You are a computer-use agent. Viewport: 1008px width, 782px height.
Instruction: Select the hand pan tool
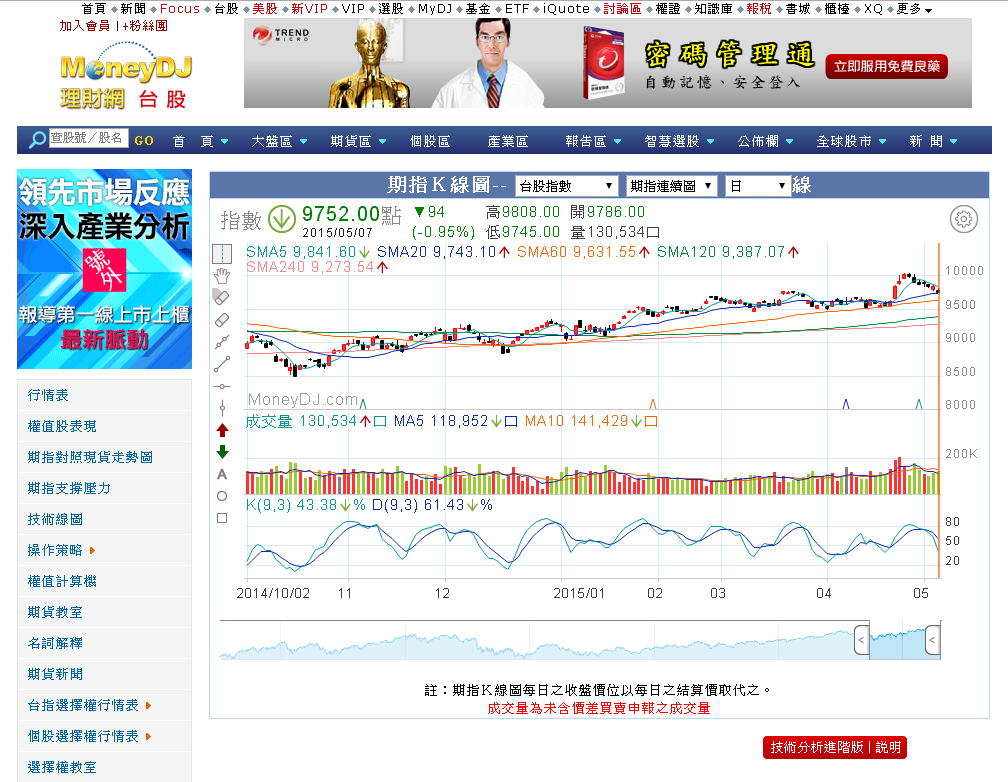coord(222,276)
